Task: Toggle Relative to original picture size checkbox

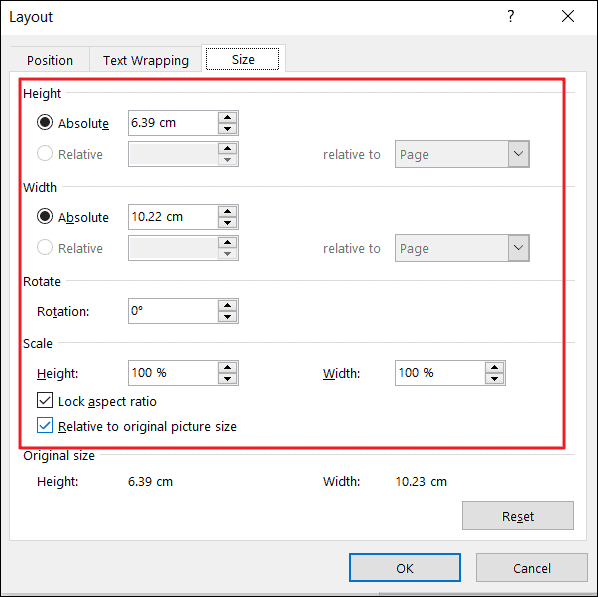Action: 45,425
